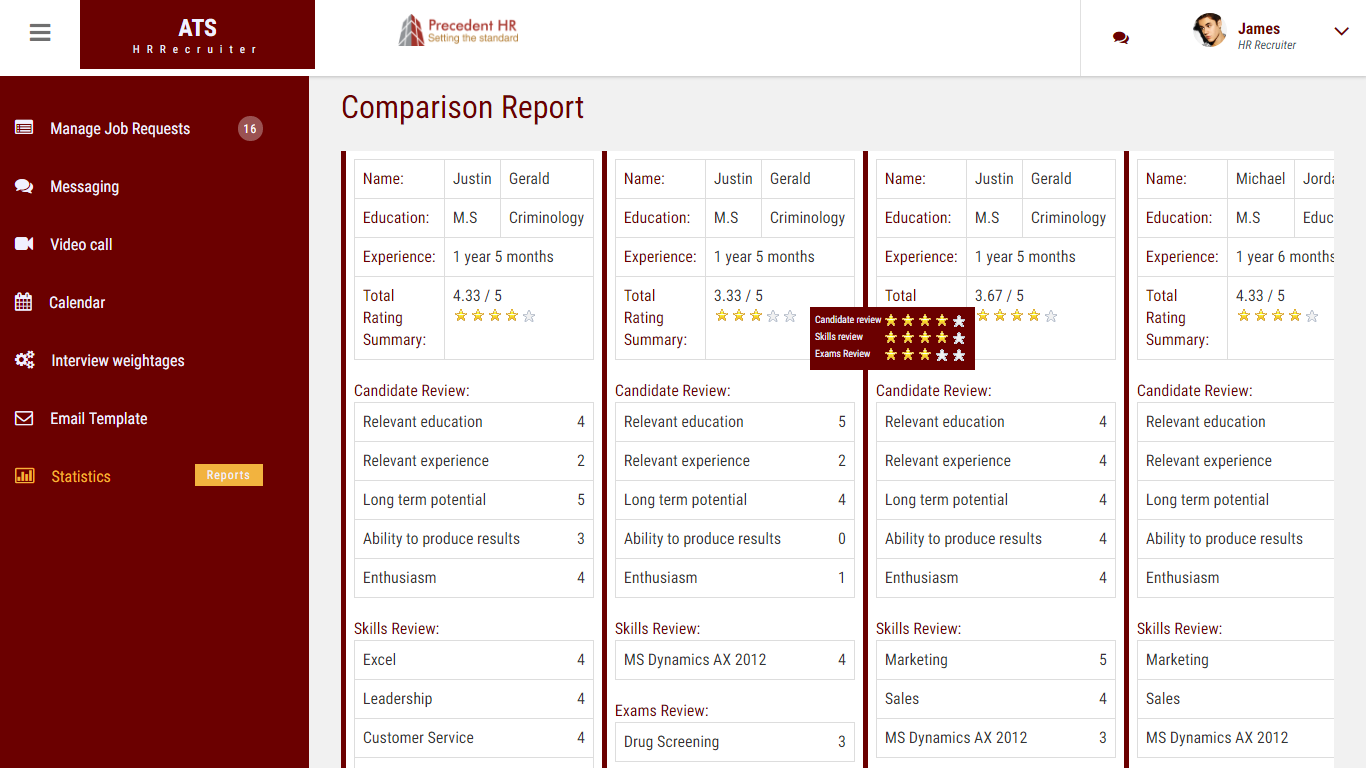Open the chat messages icon in header

pyautogui.click(x=1121, y=38)
